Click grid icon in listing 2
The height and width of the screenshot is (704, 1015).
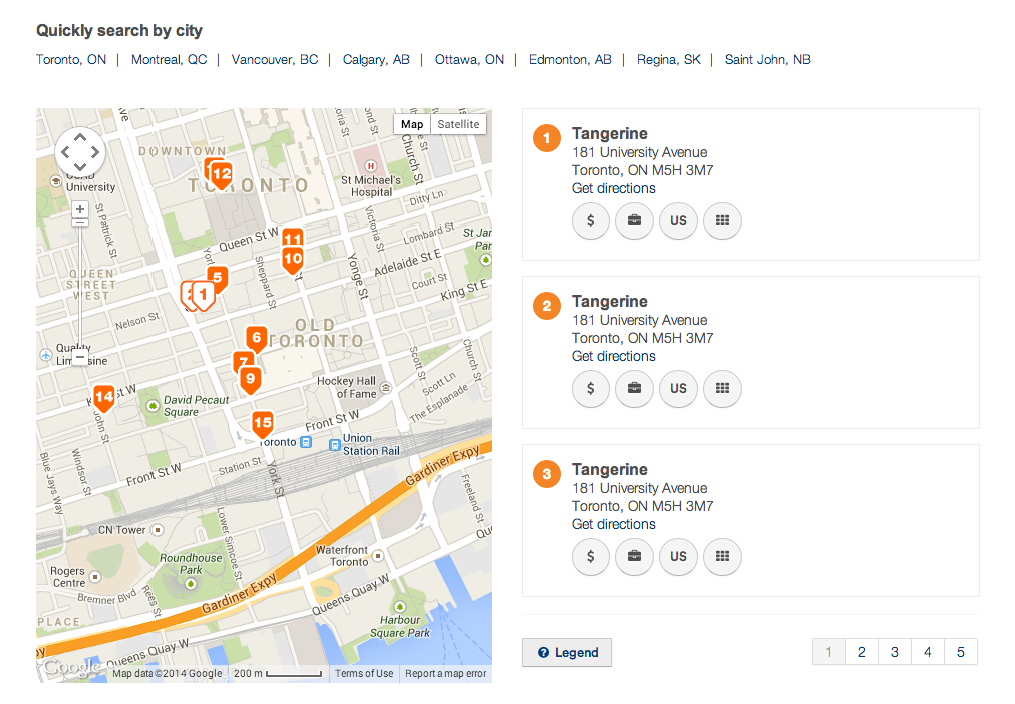pos(722,389)
